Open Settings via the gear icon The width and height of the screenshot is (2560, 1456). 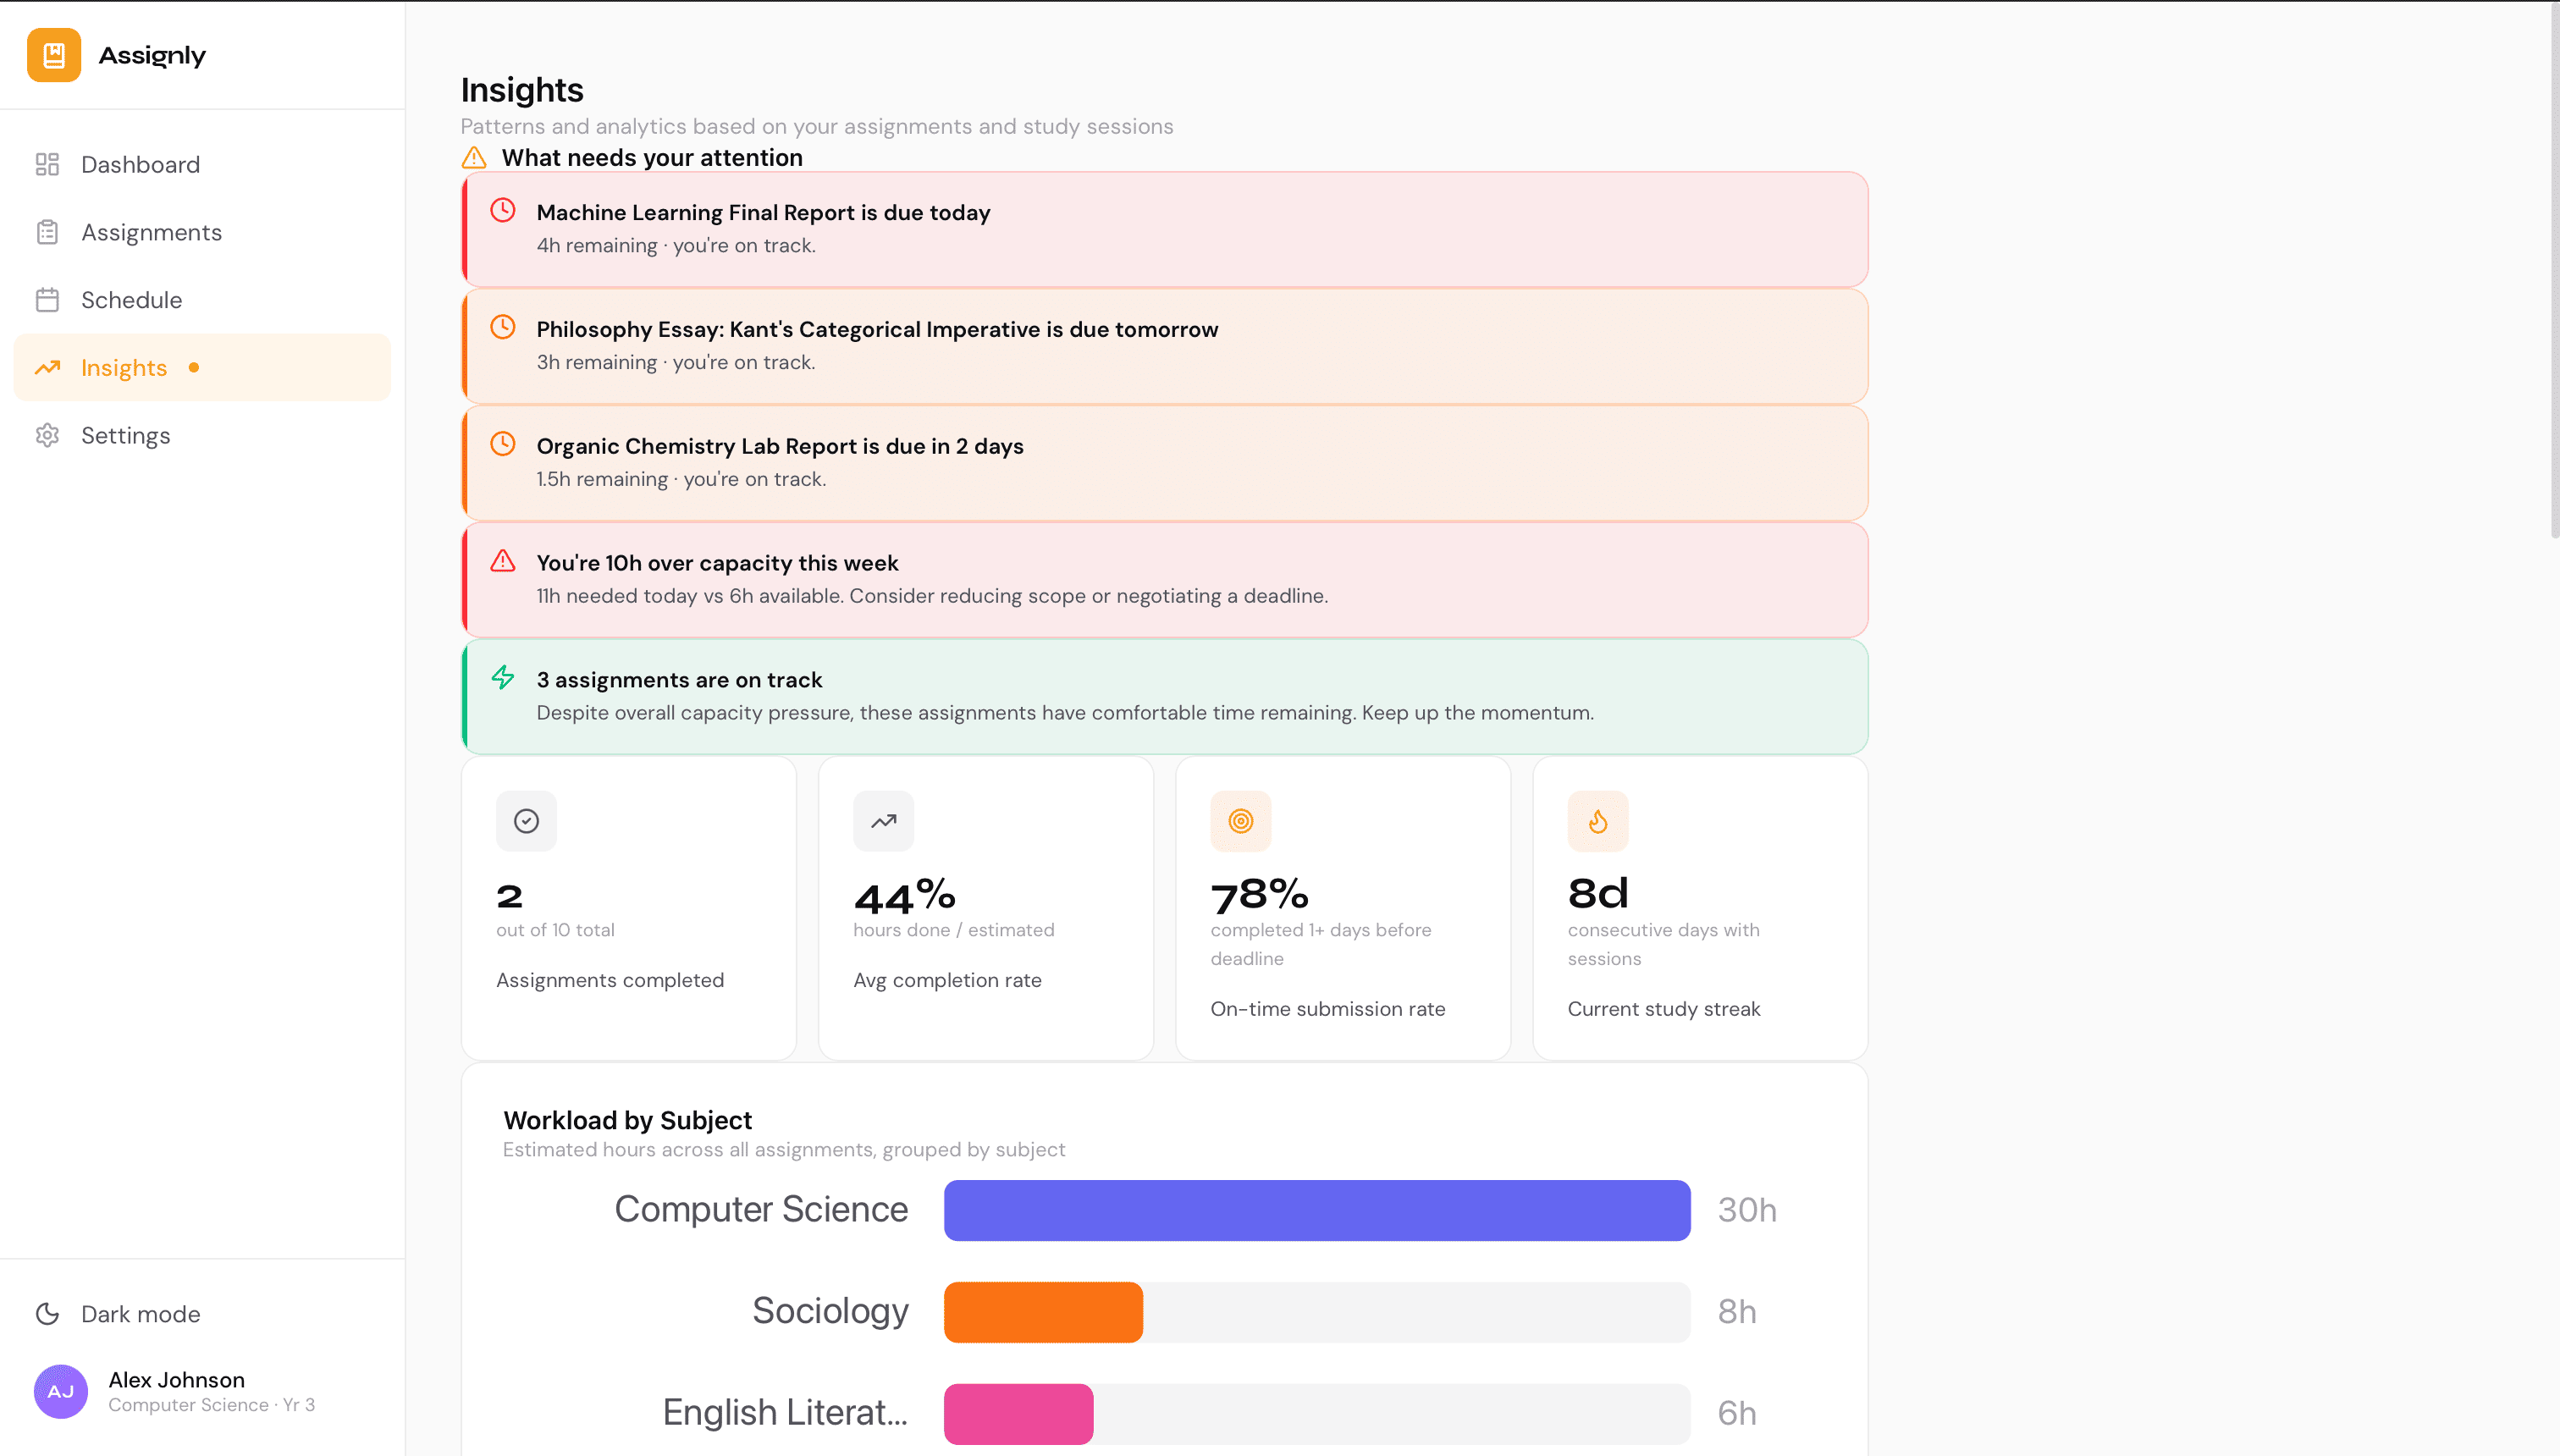pos(47,435)
